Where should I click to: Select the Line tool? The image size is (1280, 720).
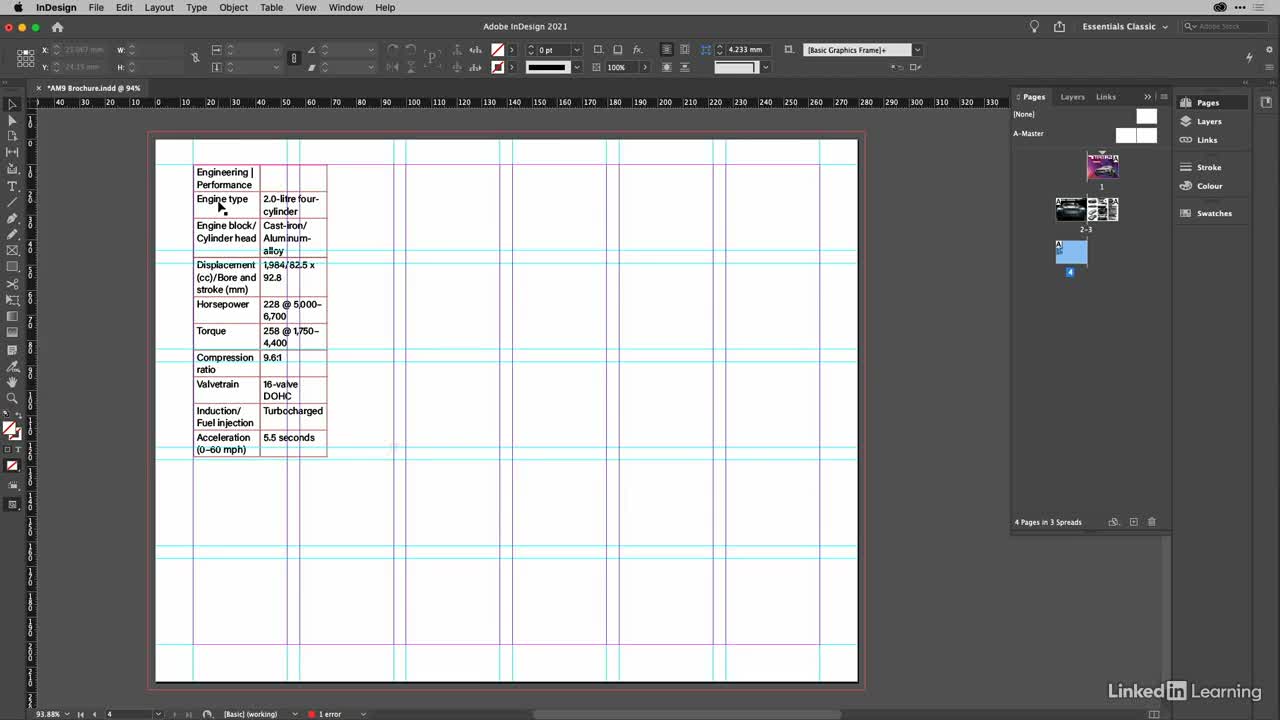pos(12,202)
